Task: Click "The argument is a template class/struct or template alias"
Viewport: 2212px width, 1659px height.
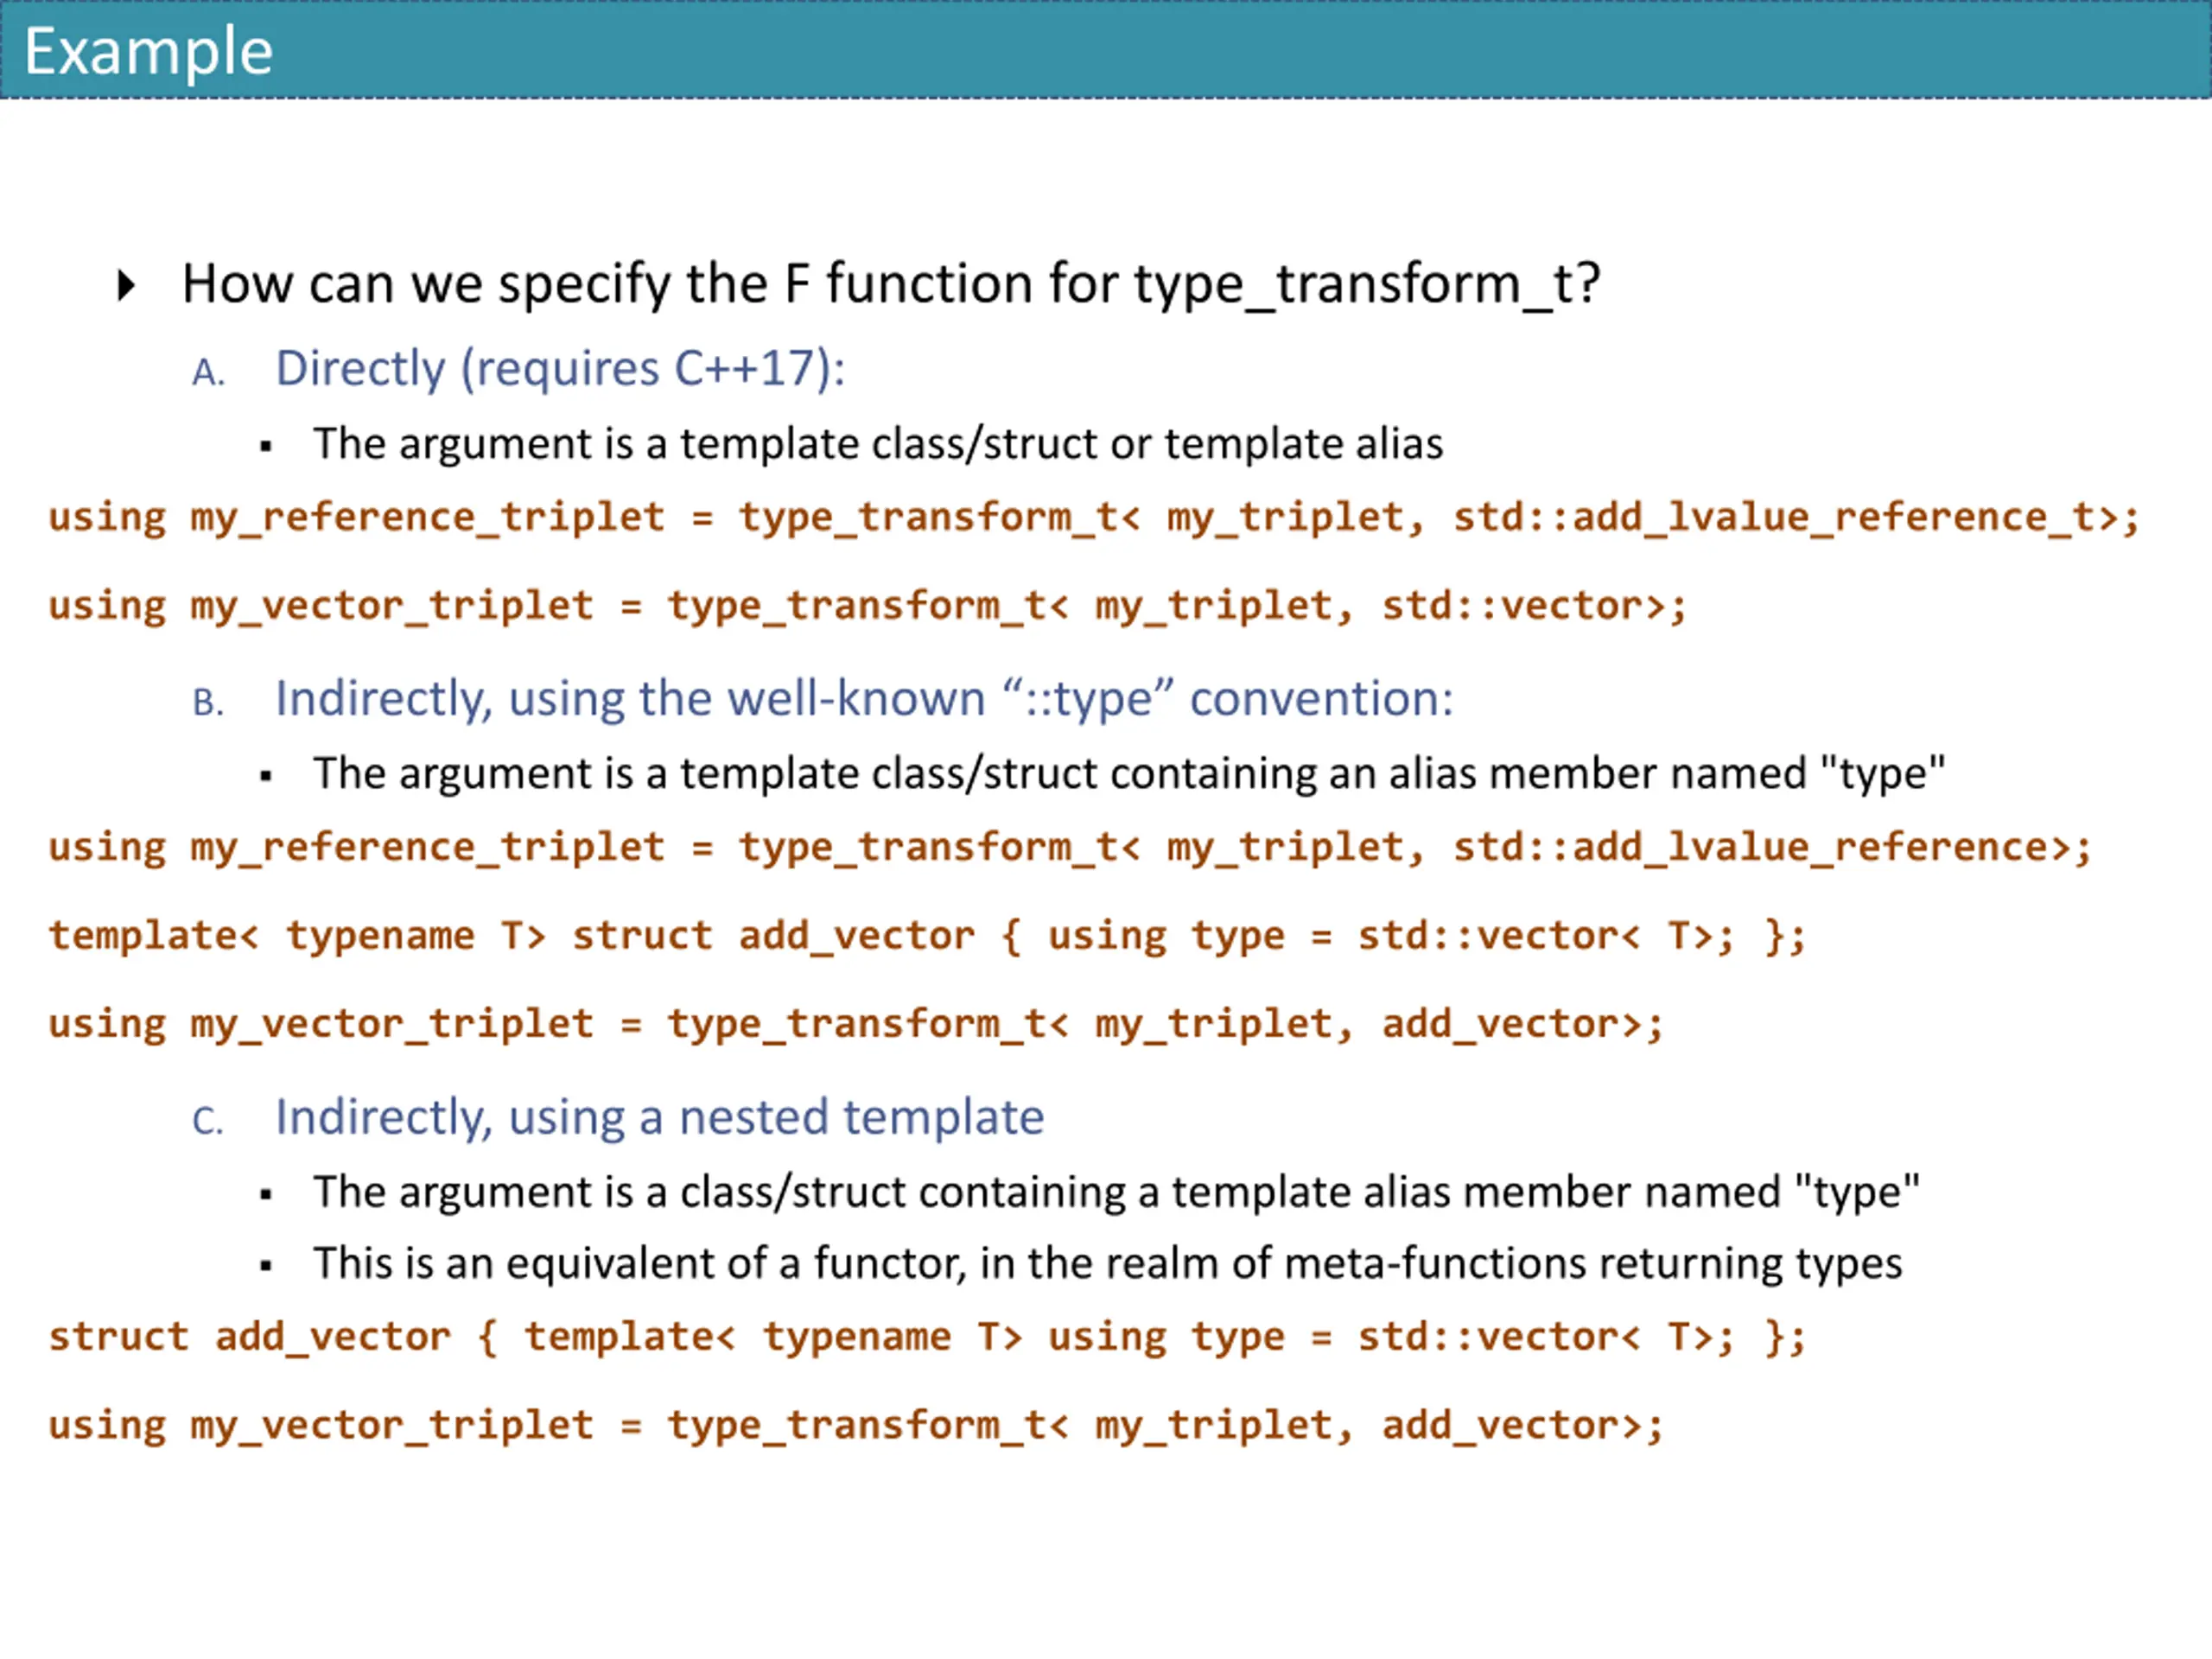Action: click(878, 444)
